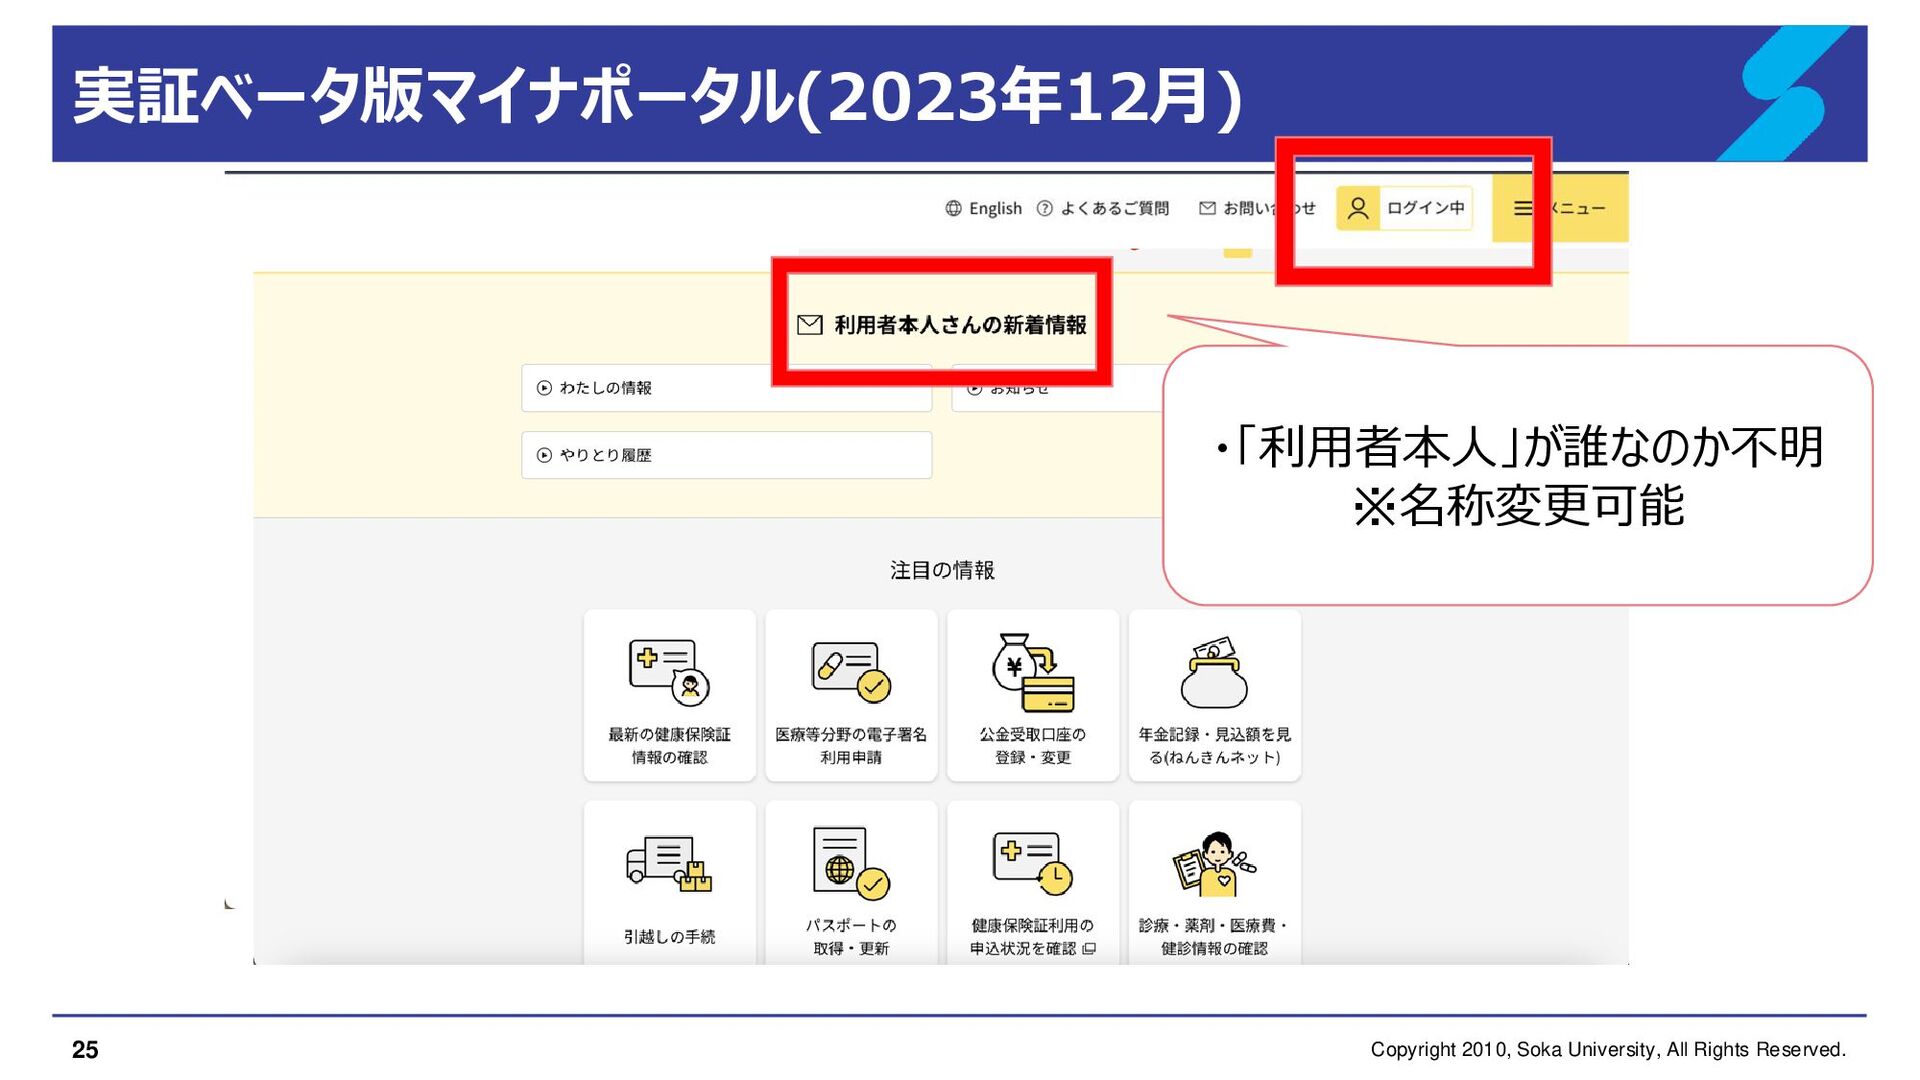Expand わたしの情報 item
This screenshot has width=1920, height=1080.
[726, 388]
